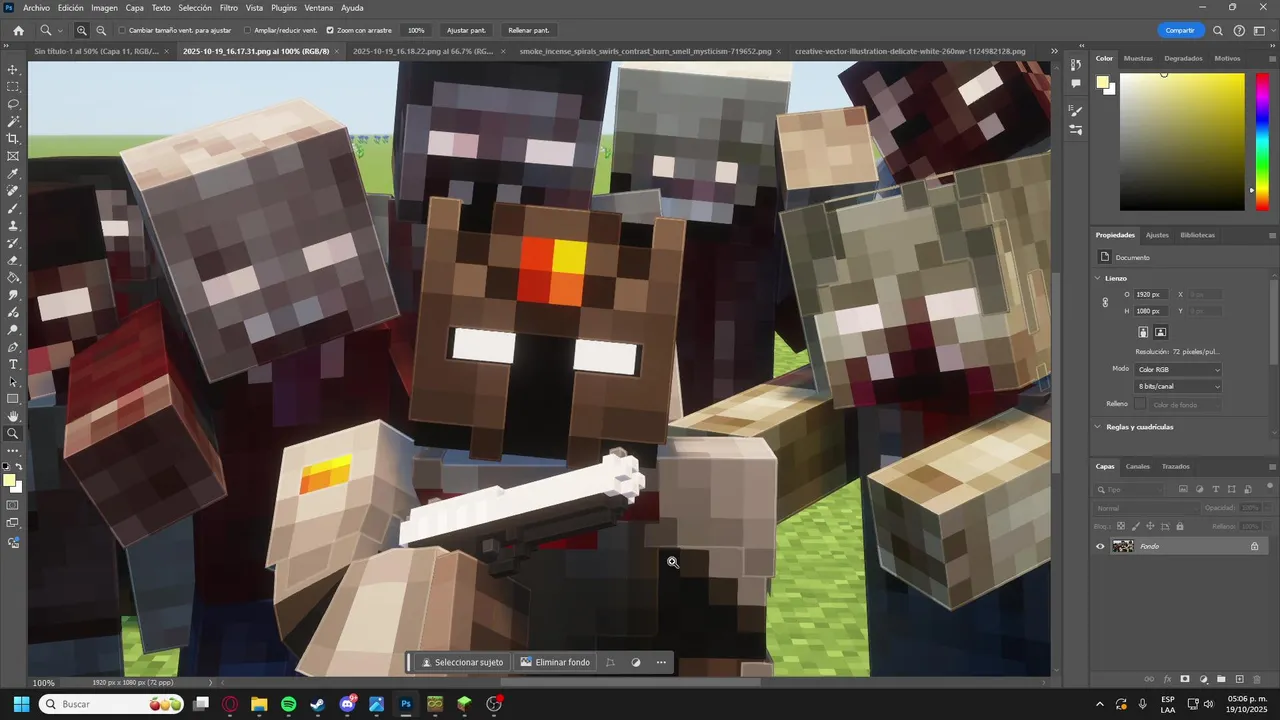Click the hue slider strip in Color panel
The image size is (1280, 720).
1263,140
